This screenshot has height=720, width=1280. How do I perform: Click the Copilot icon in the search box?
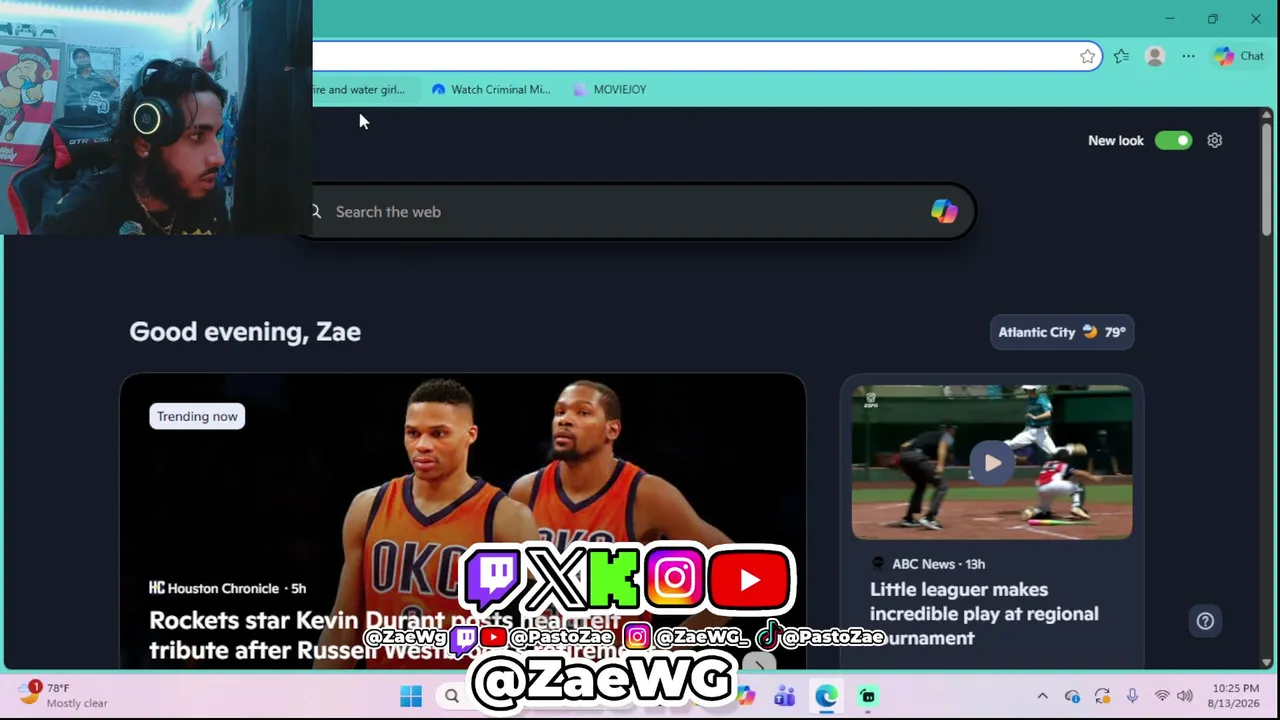[944, 212]
